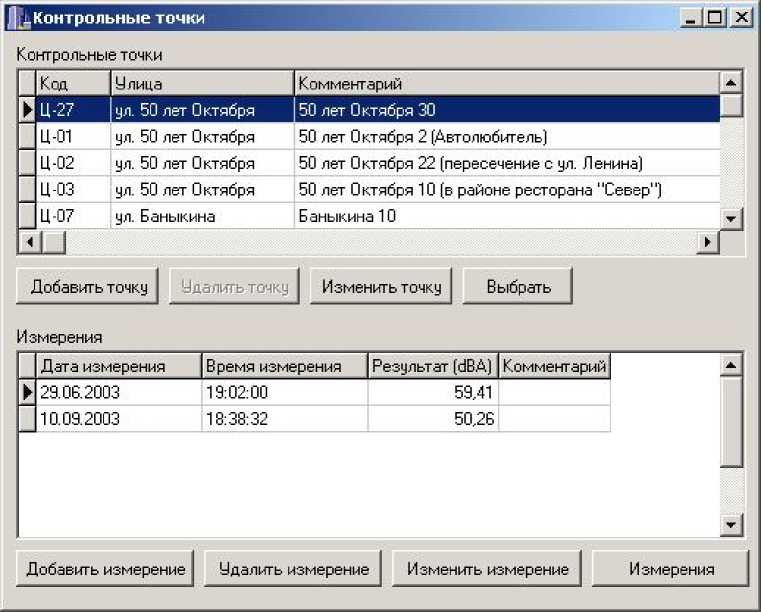Click empty comment cell of 29.06.2003 row
Viewport: 761px width, 612px height.
554,392
